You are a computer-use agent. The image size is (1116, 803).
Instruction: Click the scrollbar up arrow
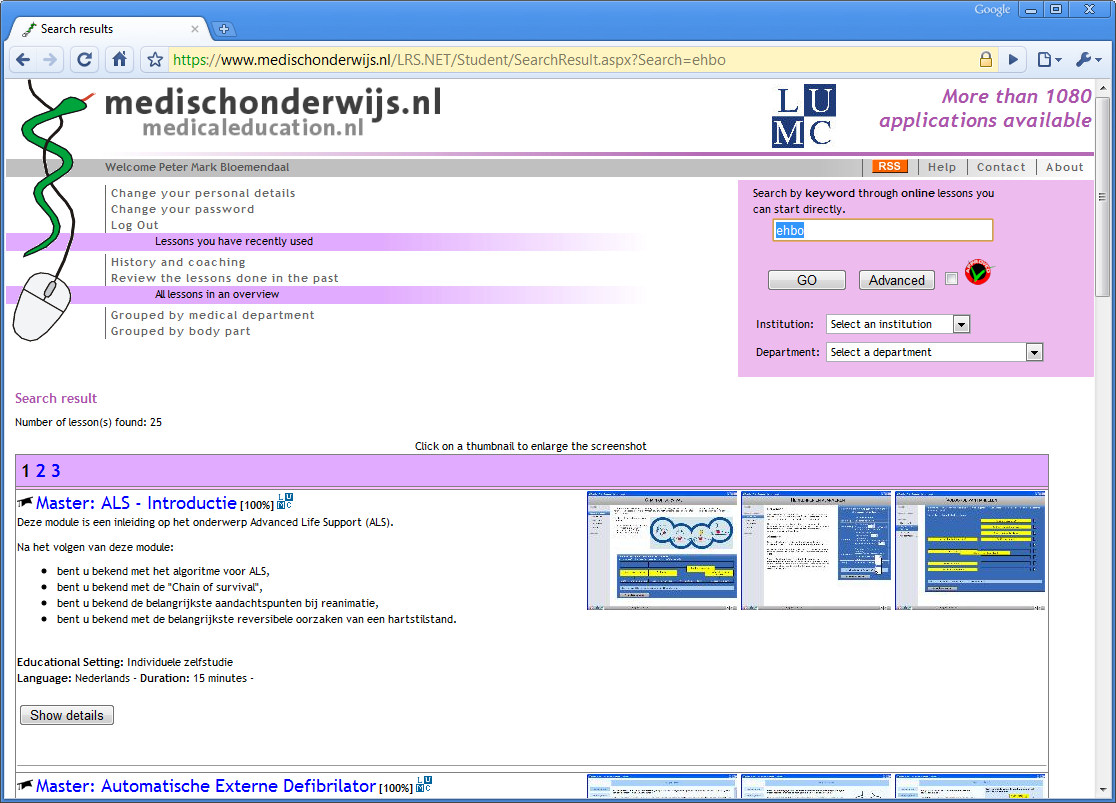tap(1102, 88)
